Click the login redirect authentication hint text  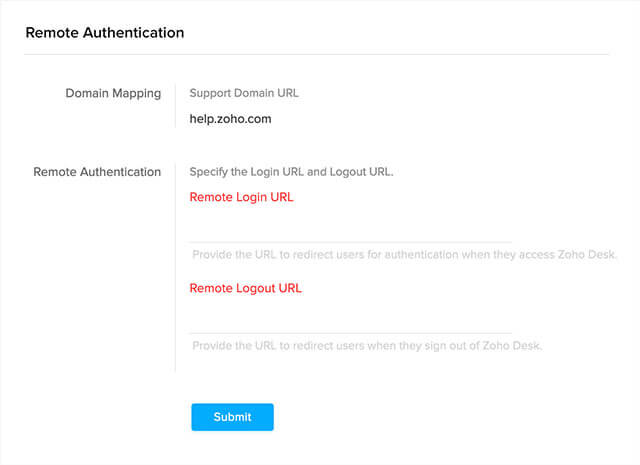pos(404,255)
